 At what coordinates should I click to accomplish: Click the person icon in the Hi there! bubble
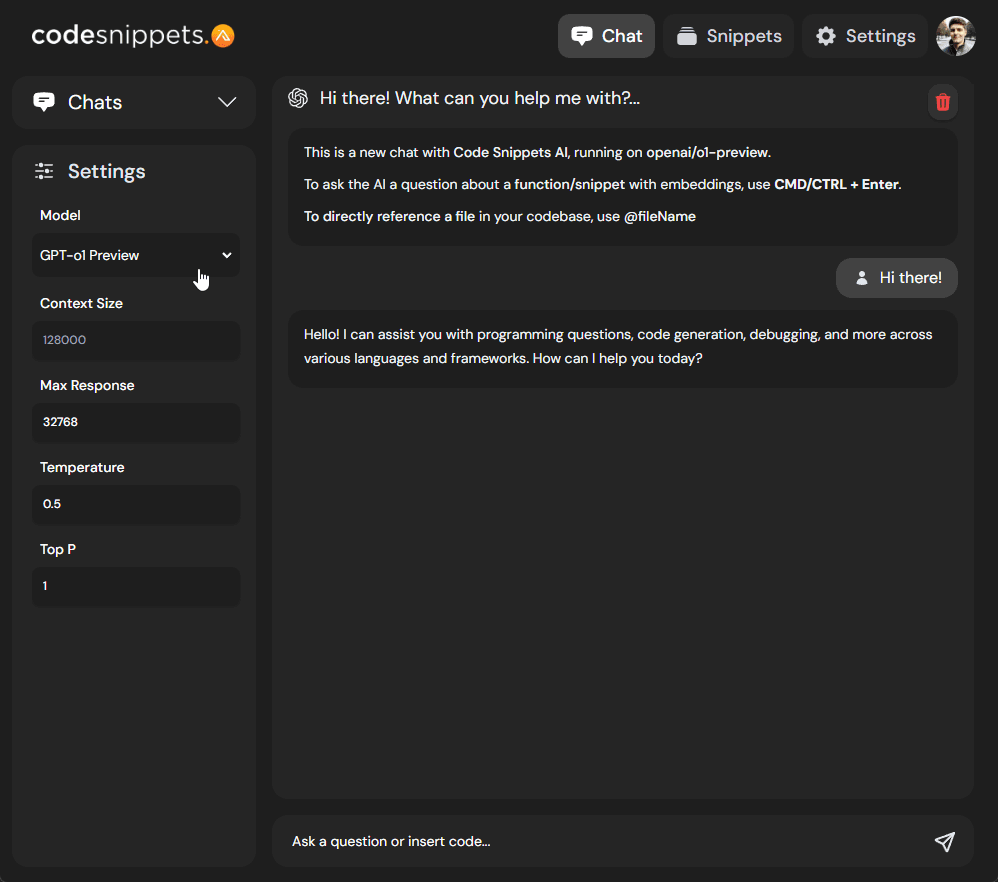pos(862,278)
